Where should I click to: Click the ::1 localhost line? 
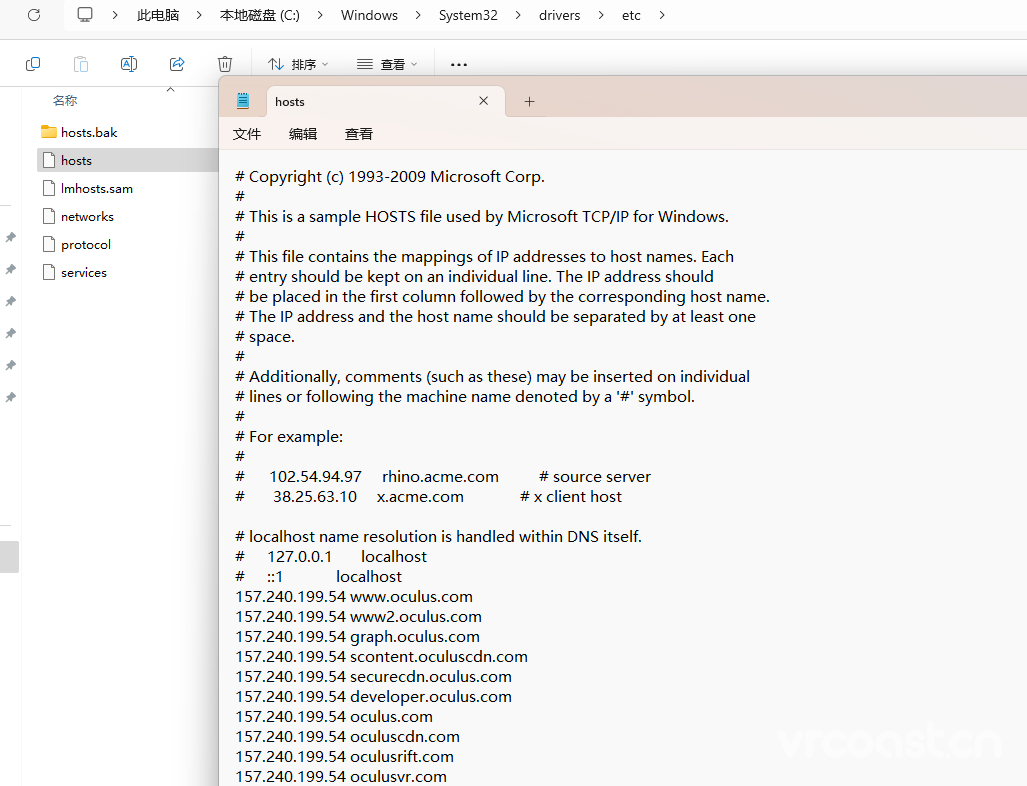pyautogui.click(x=318, y=576)
